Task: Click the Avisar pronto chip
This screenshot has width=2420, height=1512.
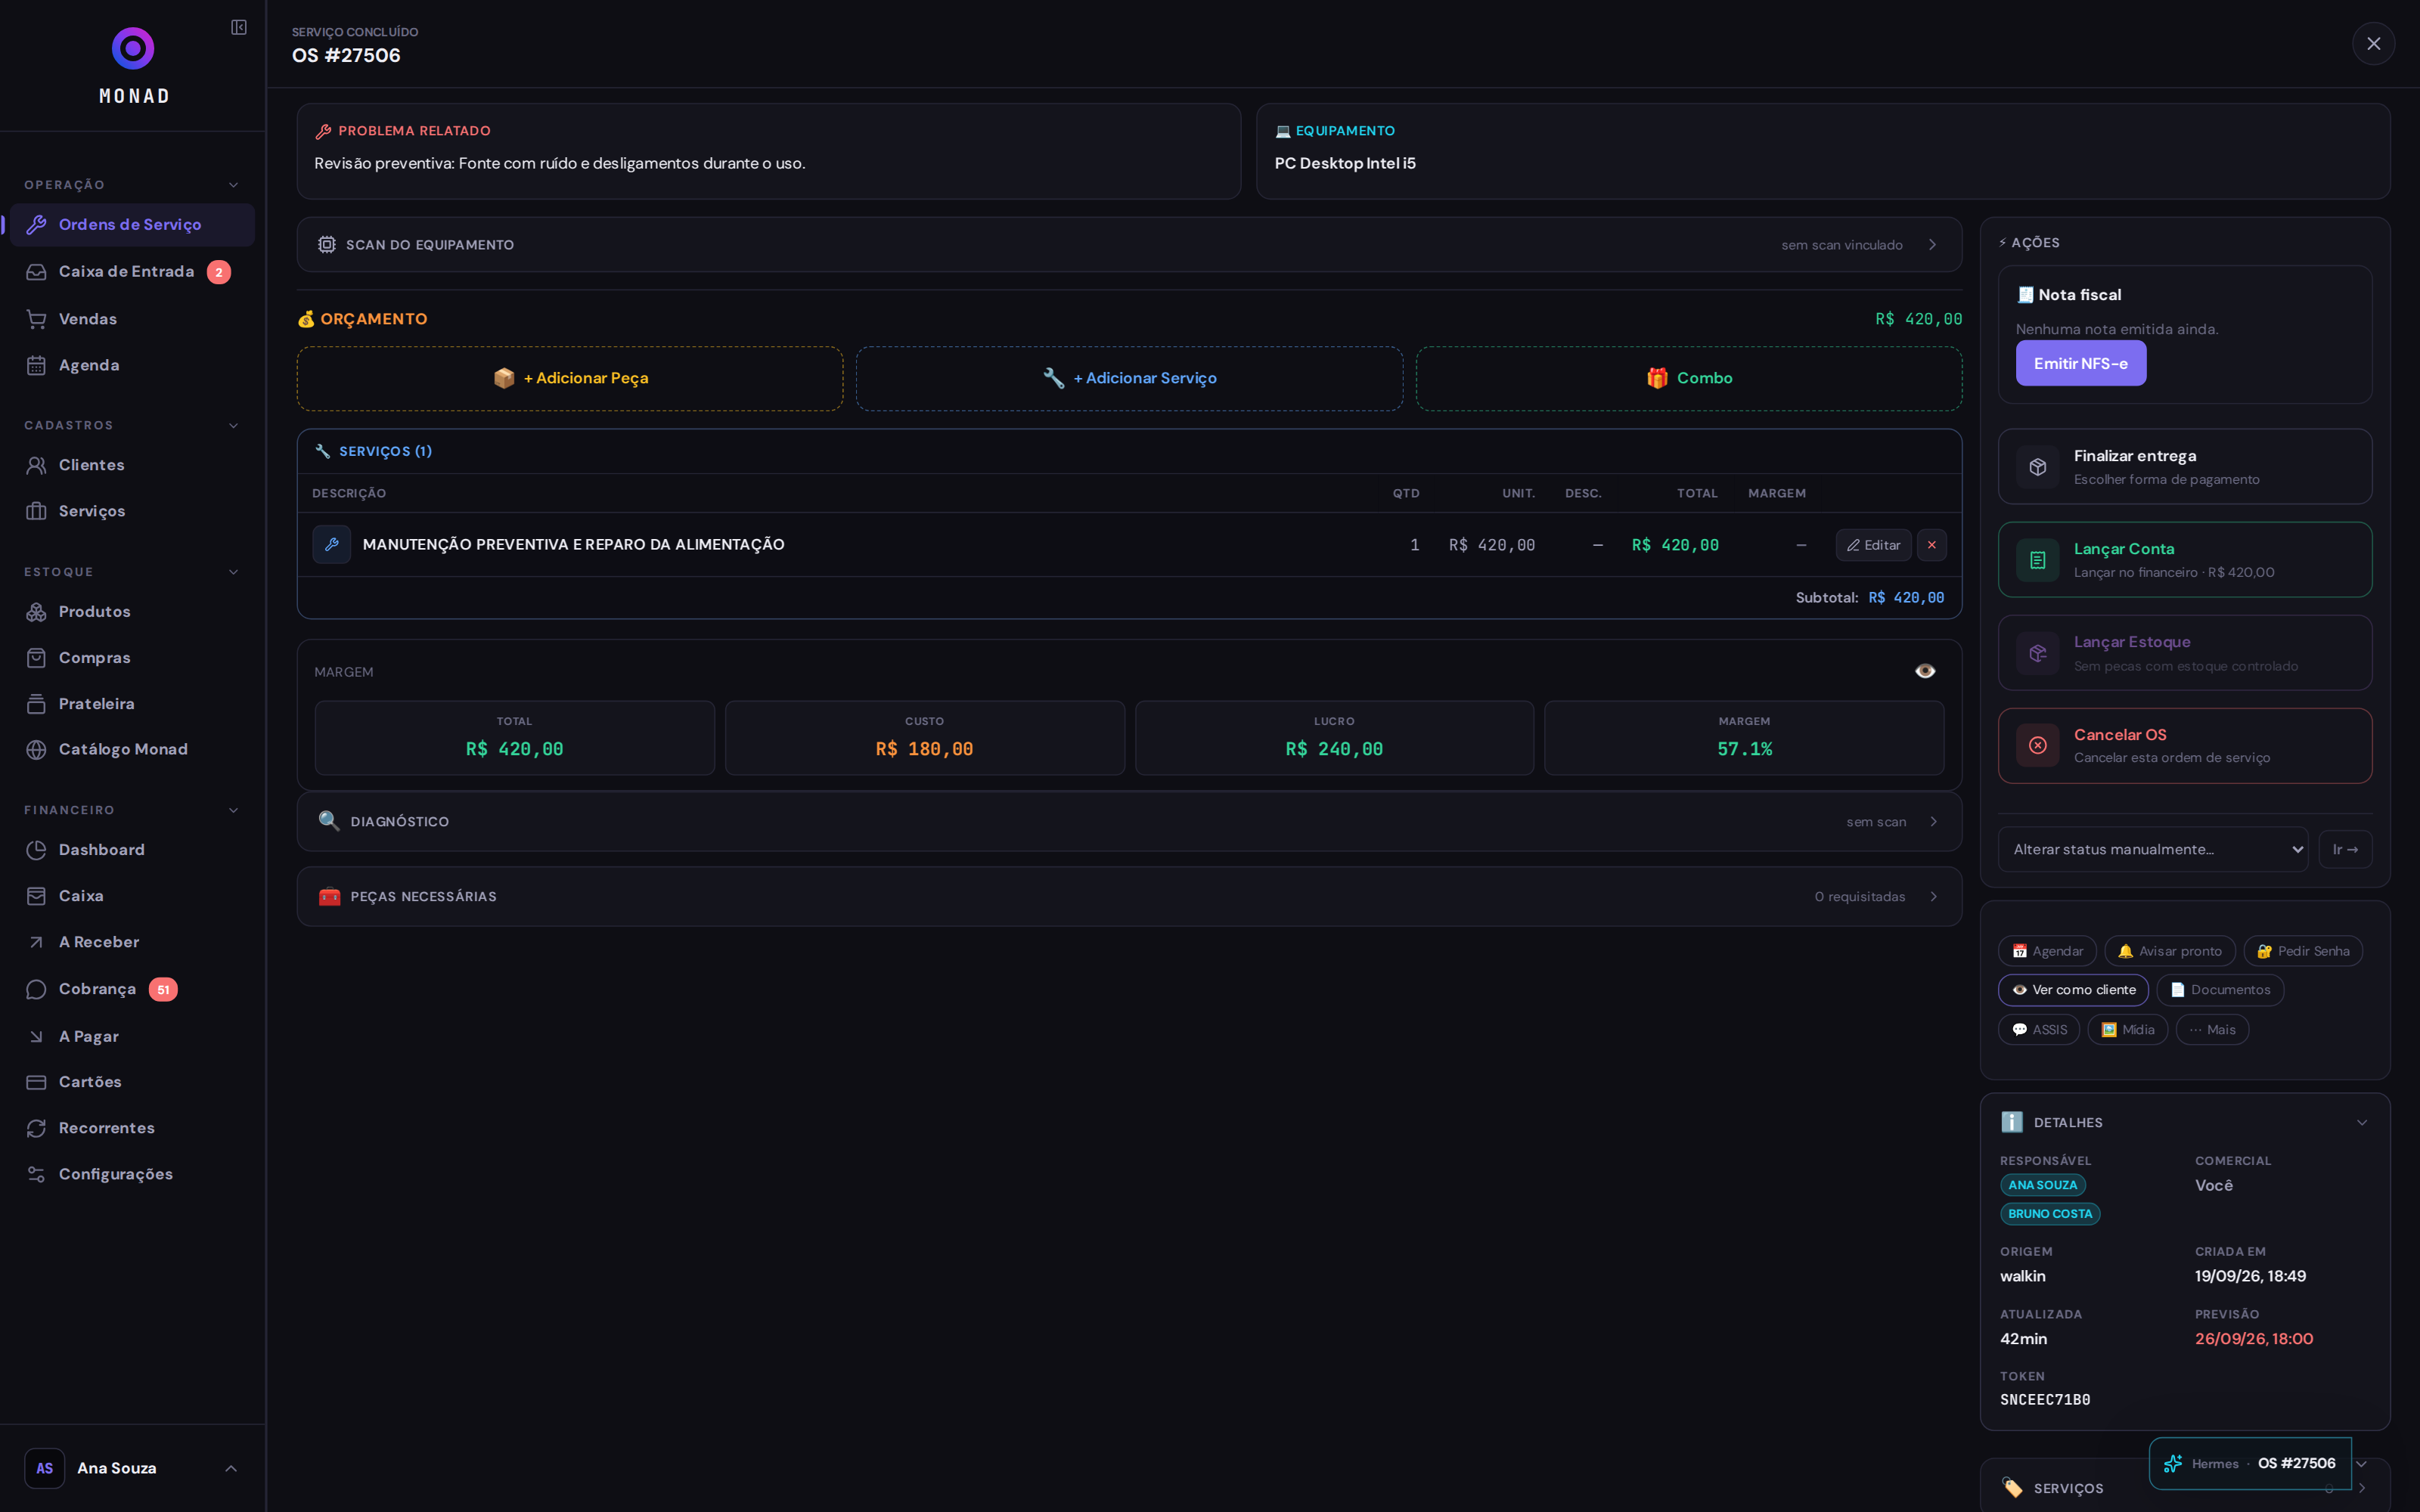Action: [2169, 951]
